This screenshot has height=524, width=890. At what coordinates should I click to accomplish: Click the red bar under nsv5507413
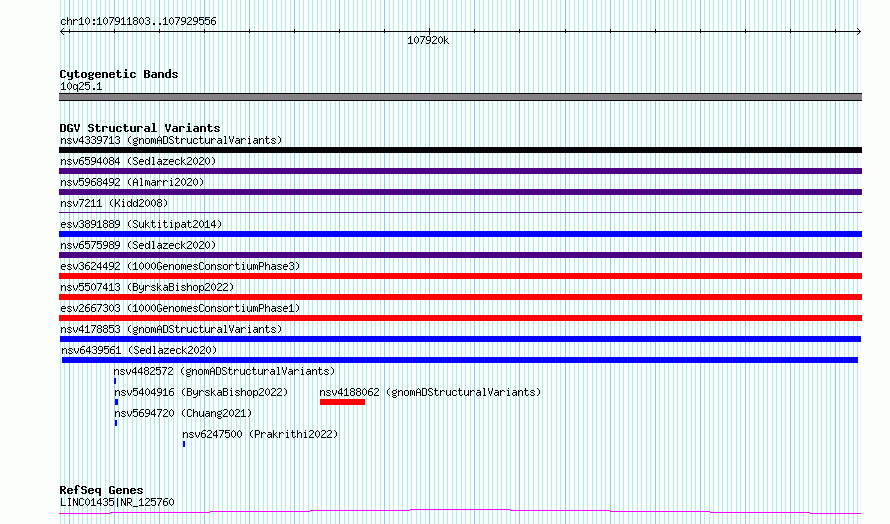460,297
